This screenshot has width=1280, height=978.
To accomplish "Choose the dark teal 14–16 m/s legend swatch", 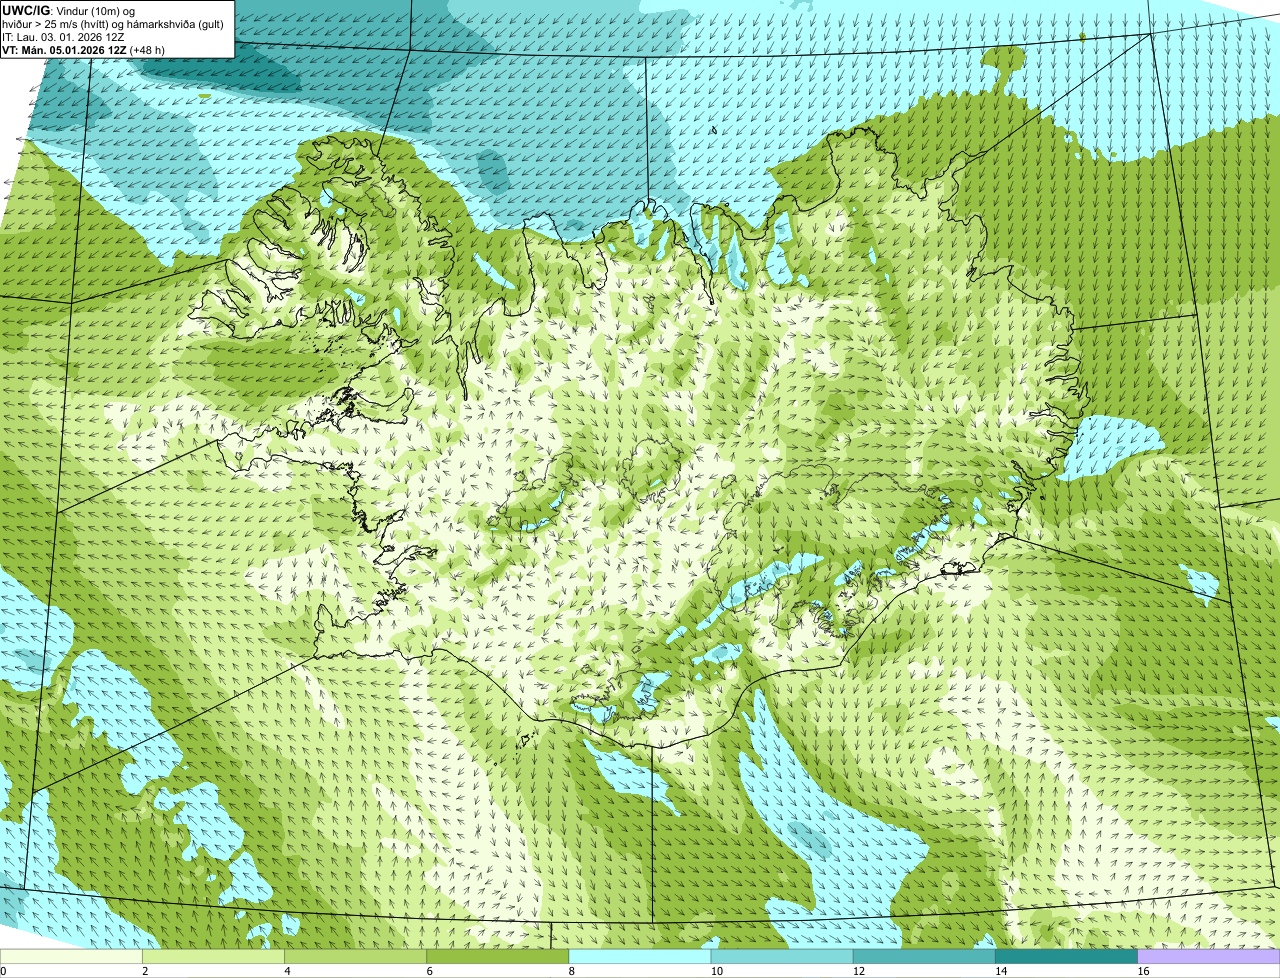I will click(1067, 956).
